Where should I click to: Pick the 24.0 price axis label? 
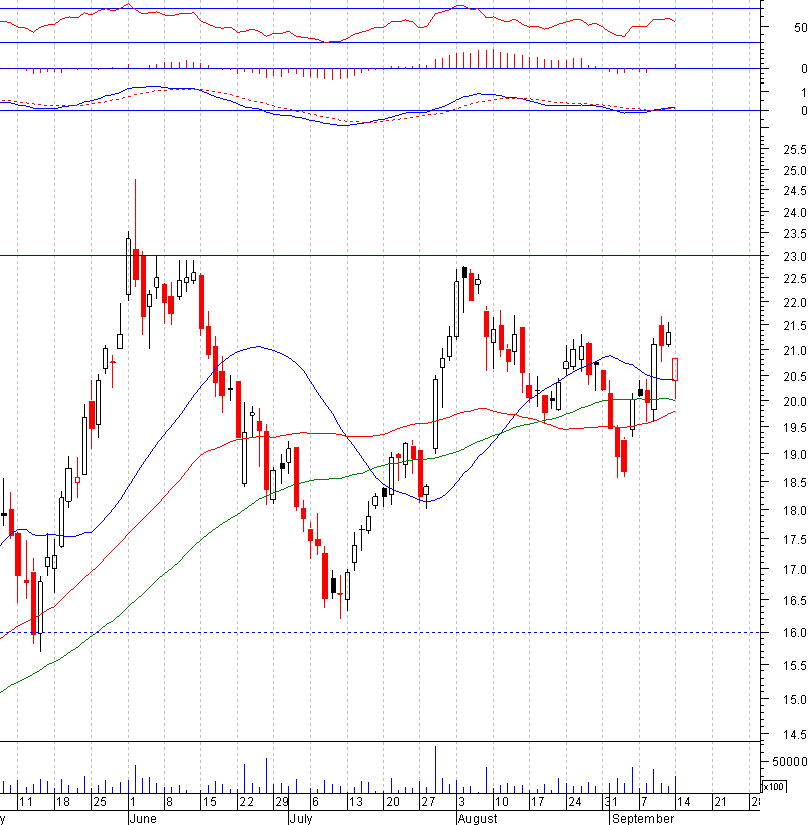(795, 213)
